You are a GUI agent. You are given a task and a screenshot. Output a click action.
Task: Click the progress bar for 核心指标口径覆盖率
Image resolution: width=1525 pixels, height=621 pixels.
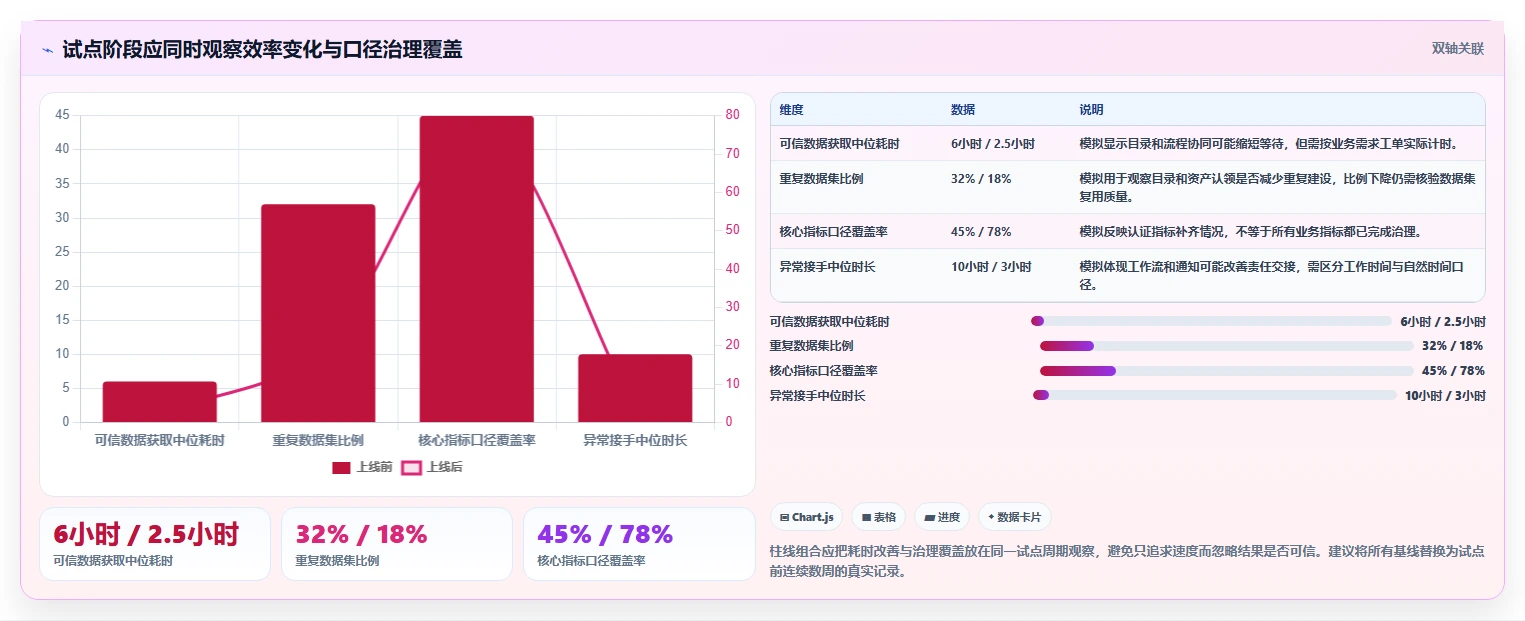coord(1227,371)
